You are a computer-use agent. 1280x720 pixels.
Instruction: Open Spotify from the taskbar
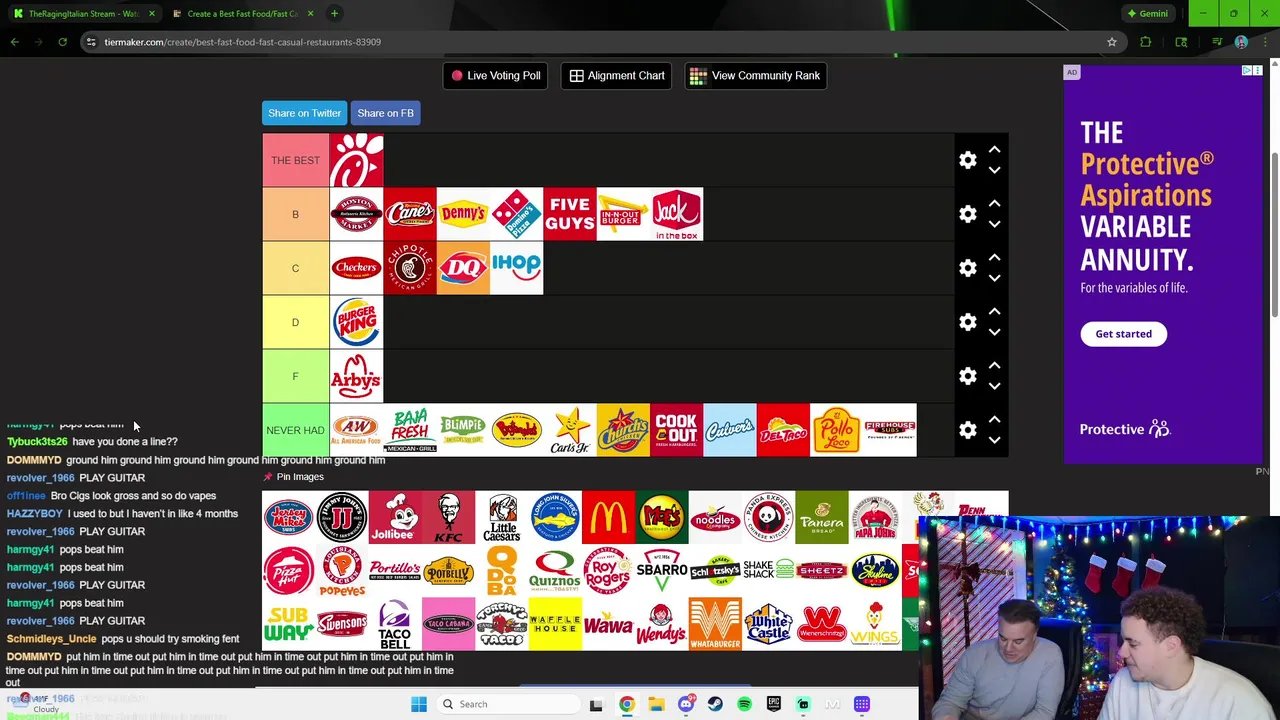coord(744,704)
